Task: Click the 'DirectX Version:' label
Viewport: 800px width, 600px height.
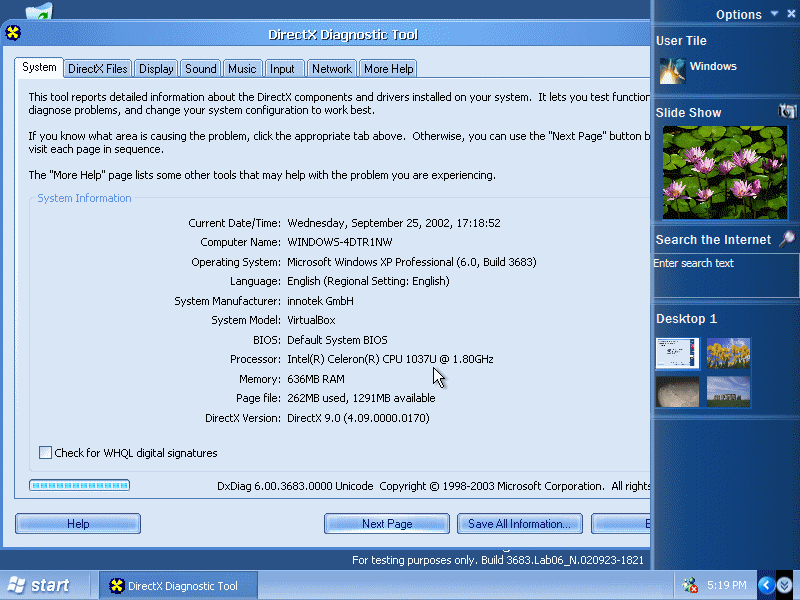Action: click(243, 418)
